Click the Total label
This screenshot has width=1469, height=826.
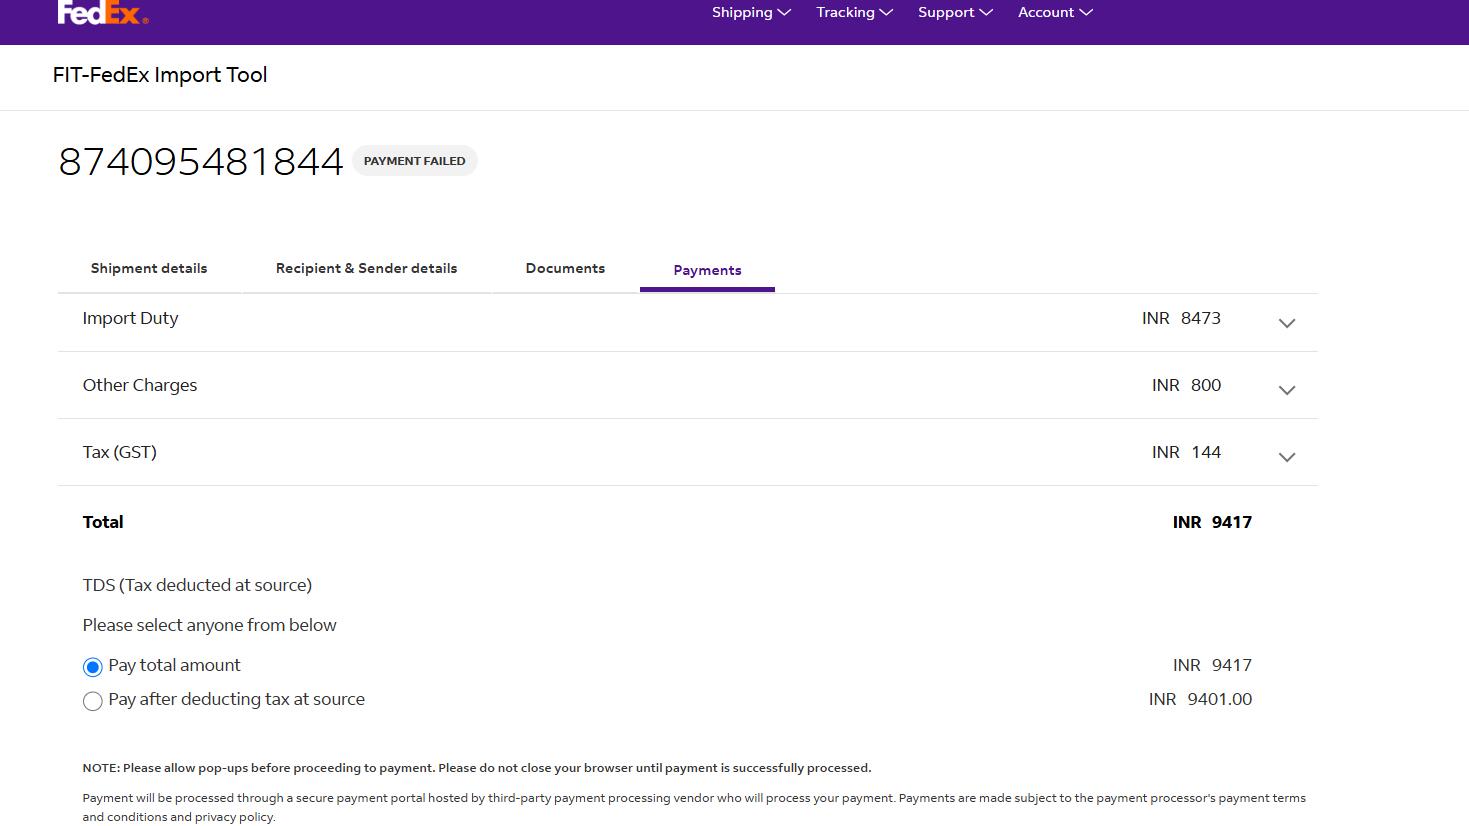(103, 522)
